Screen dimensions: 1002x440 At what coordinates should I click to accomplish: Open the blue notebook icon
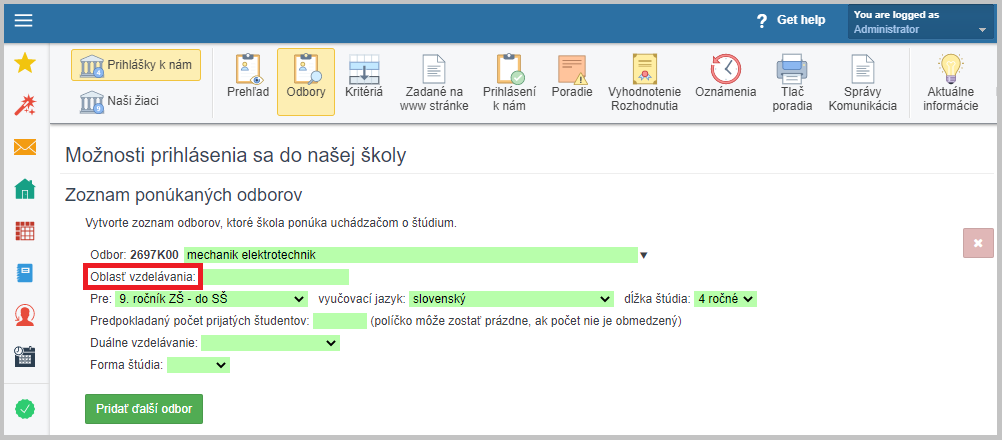coord(25,273)
